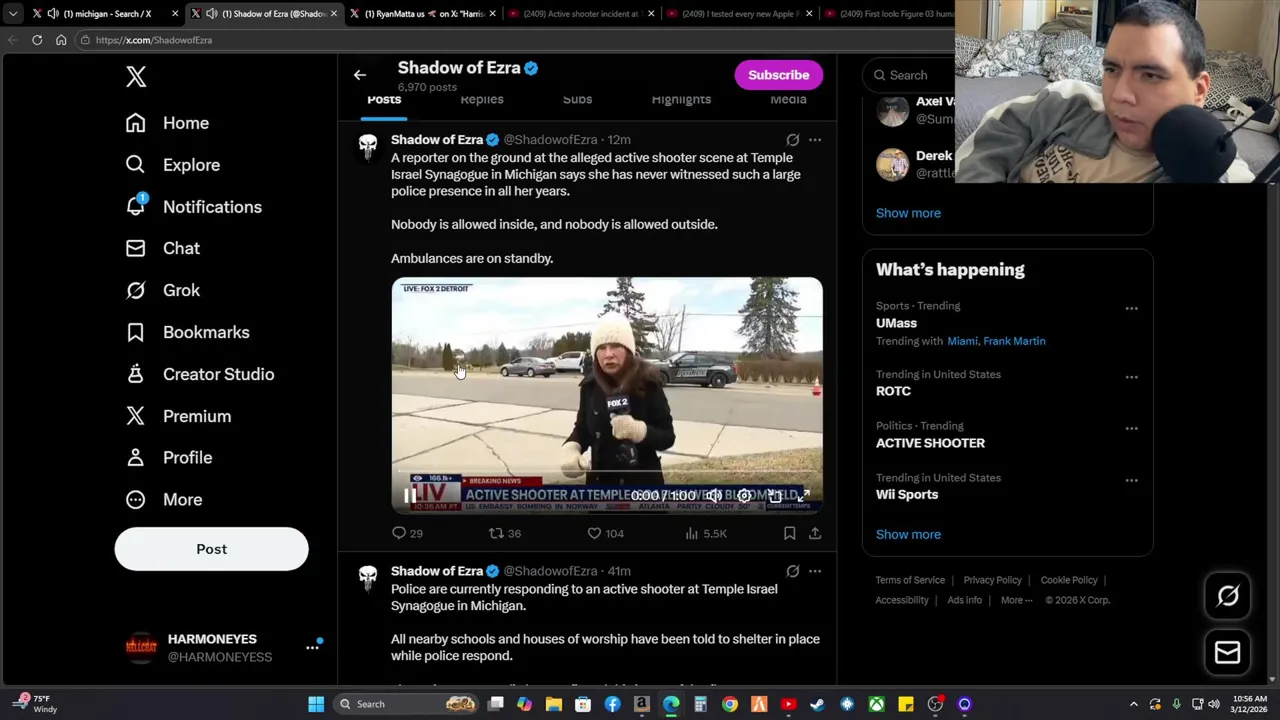Reload the page in the browser toolbar

(37, 40)
